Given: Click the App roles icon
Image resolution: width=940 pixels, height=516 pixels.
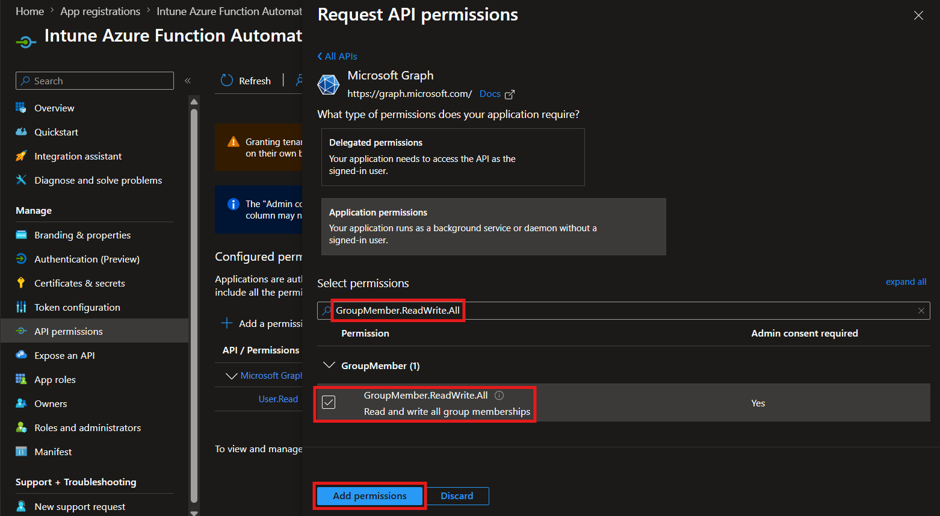Looking at the screenshot, I should coord(21,379).
